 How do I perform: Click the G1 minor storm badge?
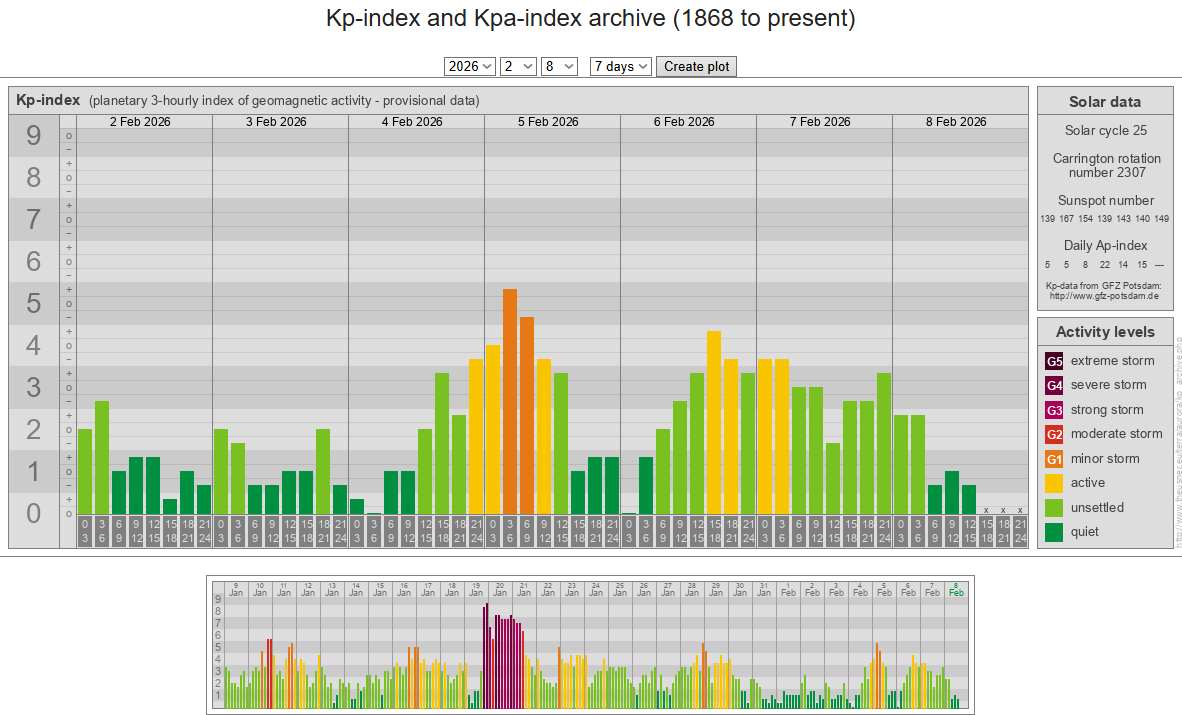click(x=1054, y=459)
